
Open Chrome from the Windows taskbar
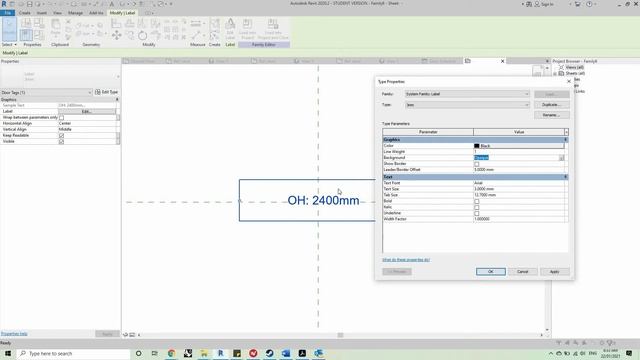coord(171,353)
